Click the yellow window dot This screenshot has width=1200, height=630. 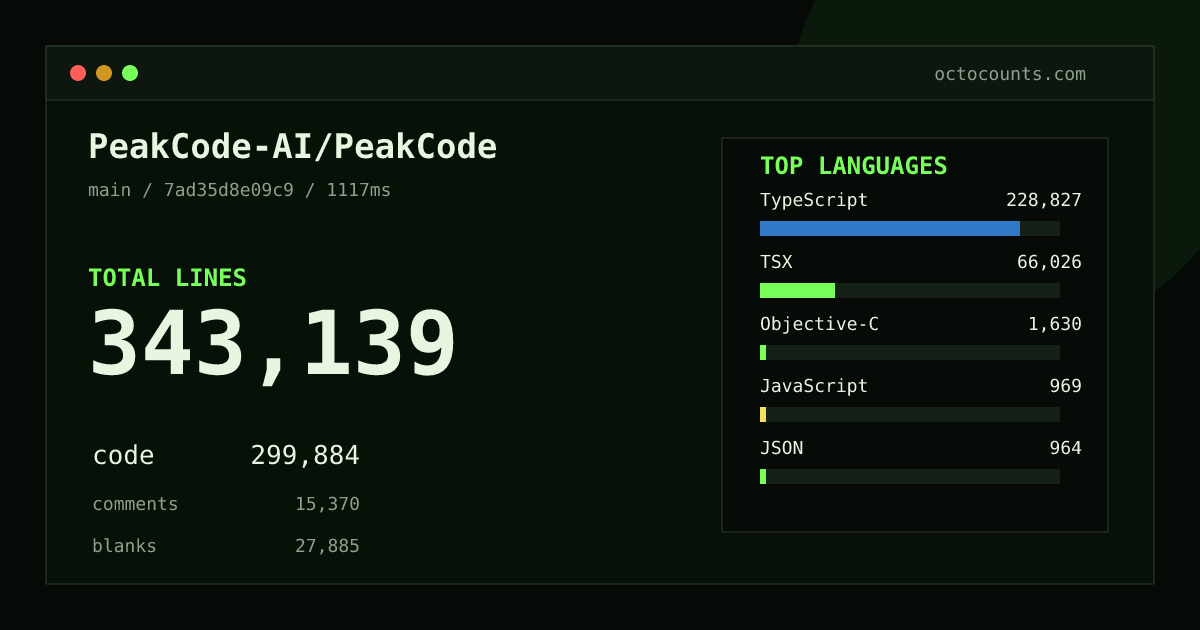coord(104,73)
